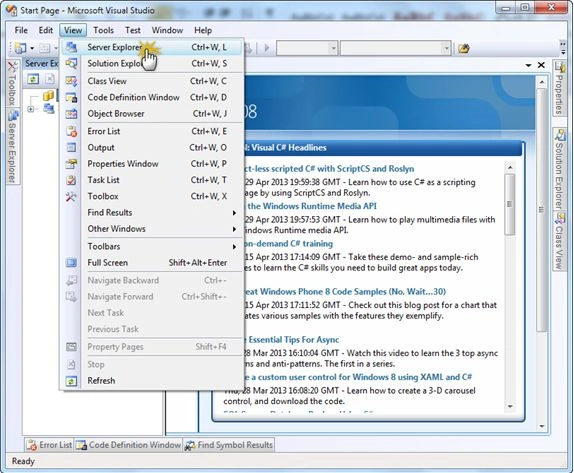Click the Start Page outer scrollbar thumb
The width and height of the screenshot is (574, 473).
click(541, 209)
